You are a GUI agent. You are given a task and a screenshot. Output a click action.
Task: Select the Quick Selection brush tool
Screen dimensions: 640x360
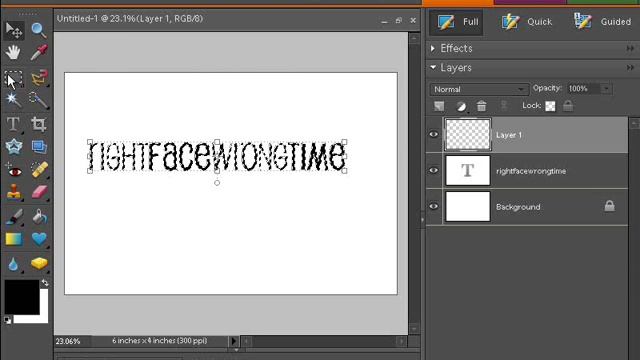pyautogui.click(x=39, y=100)
